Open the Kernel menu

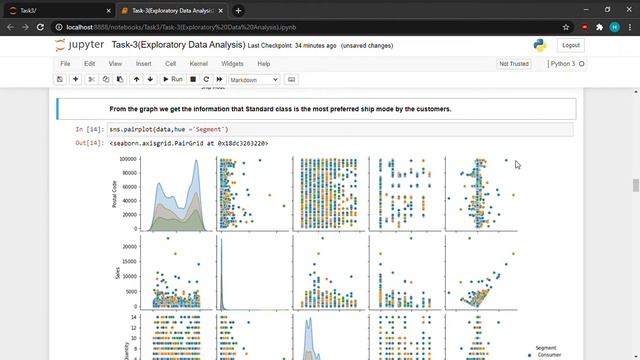point(199,64)
